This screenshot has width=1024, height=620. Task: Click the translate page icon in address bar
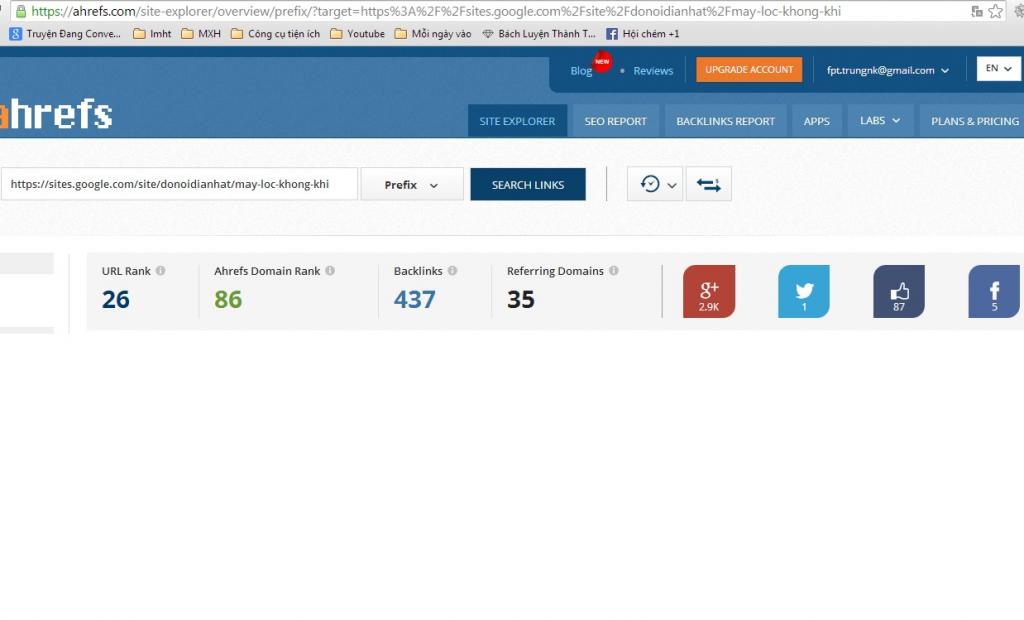point(977,11)
